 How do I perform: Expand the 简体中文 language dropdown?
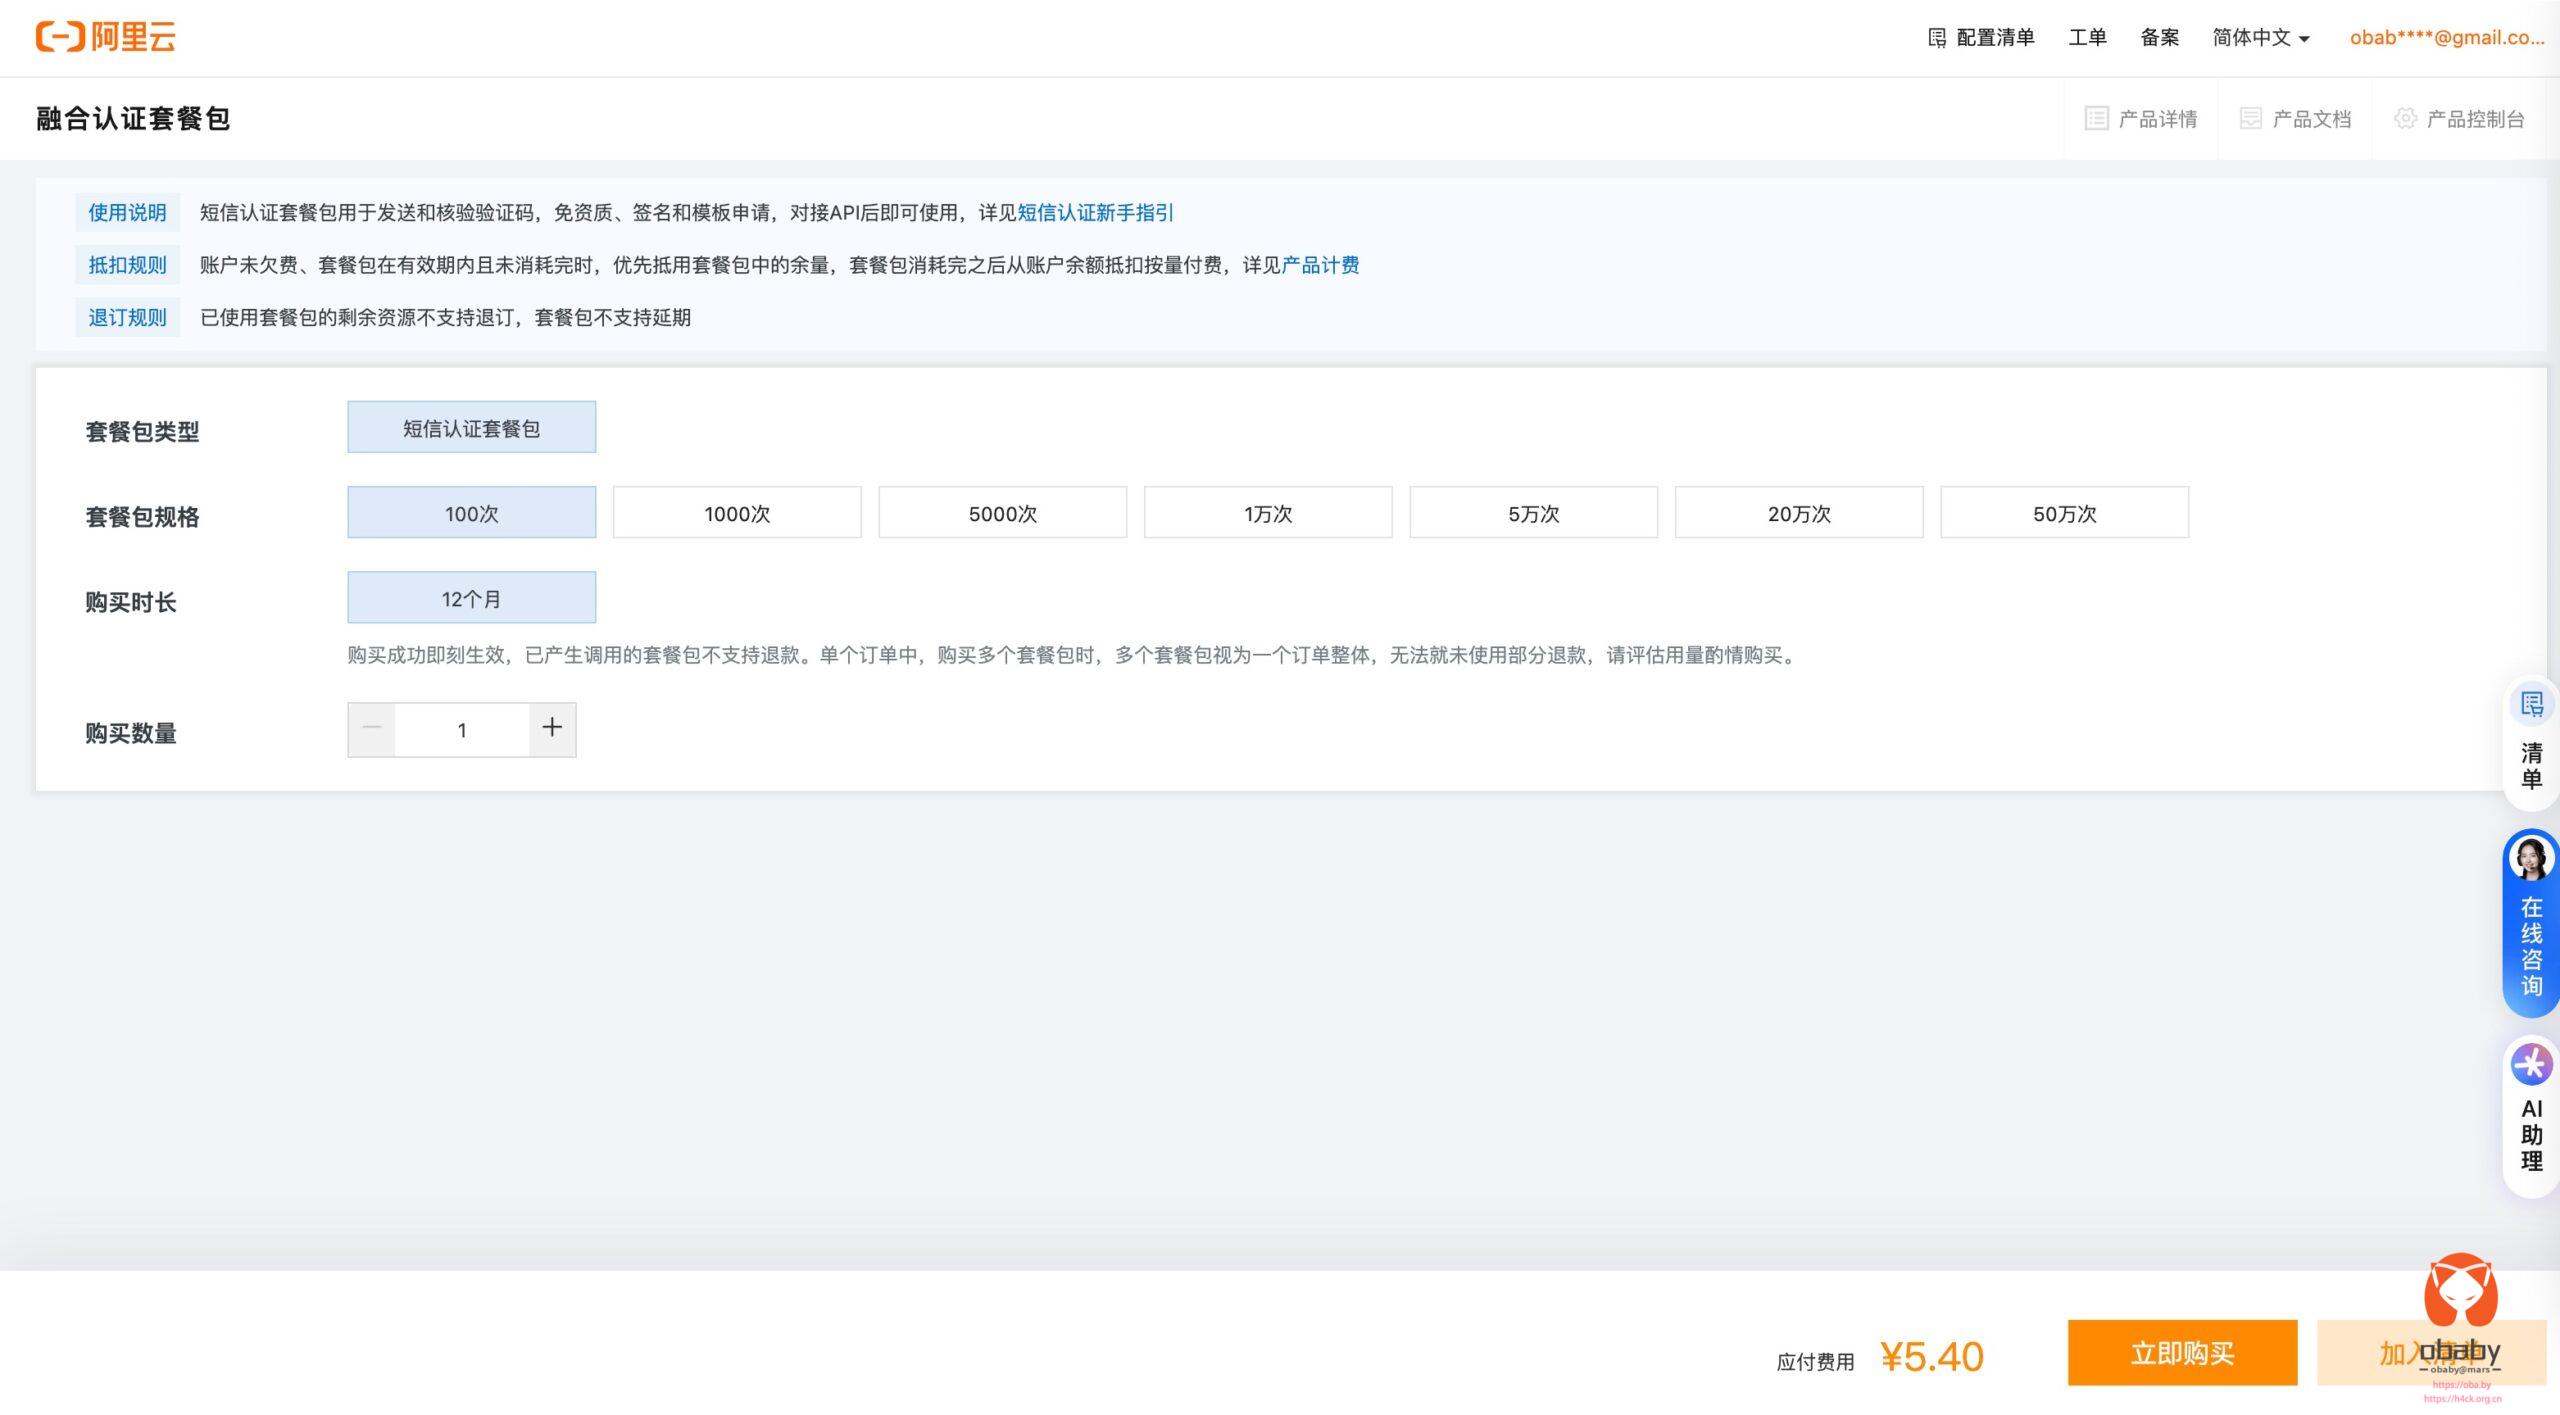(2260, 38)
